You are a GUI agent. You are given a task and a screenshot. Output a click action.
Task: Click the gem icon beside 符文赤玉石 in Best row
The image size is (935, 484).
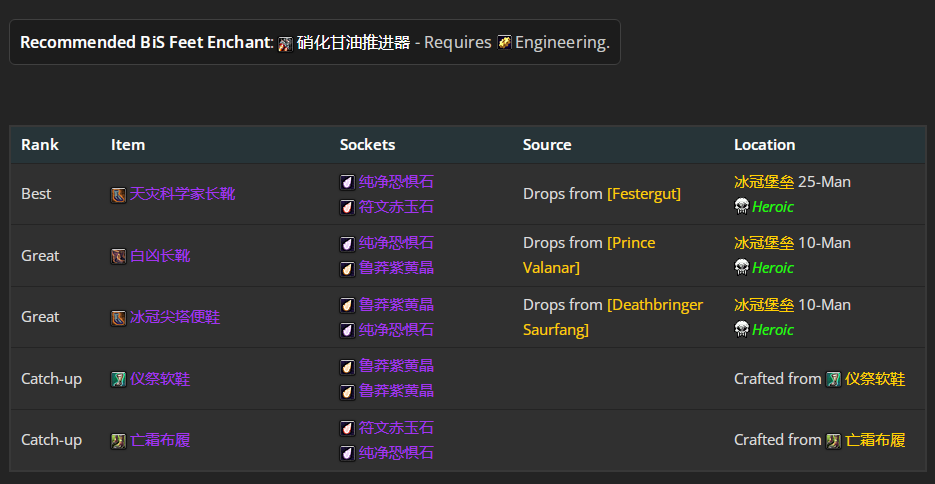347,207
